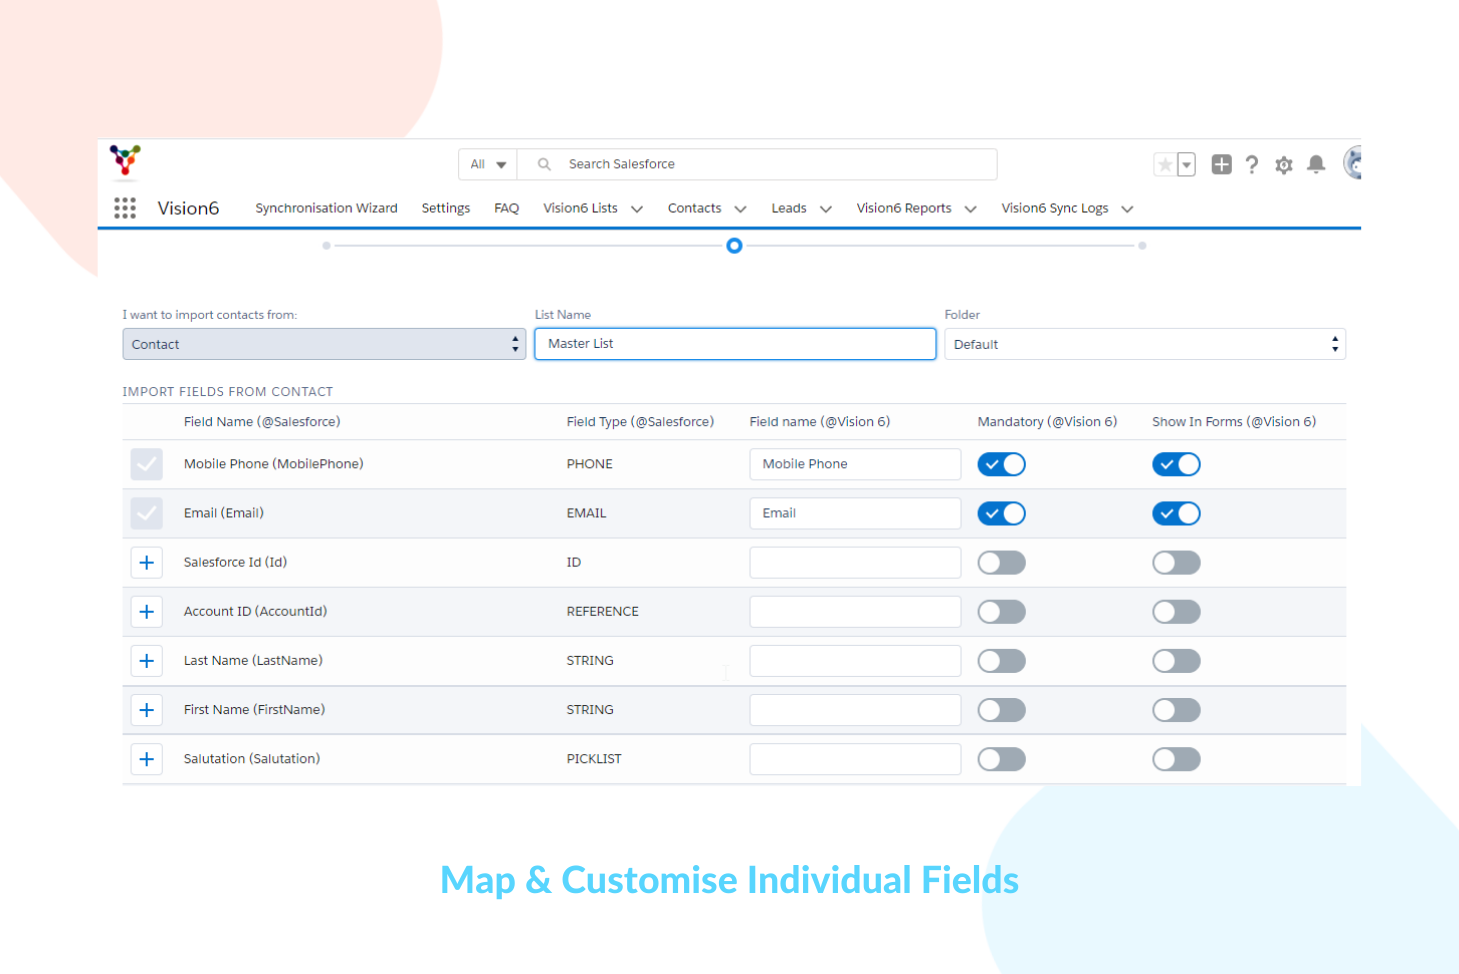Open the global actions plus icon

pyautogui.click(x=1220, y=164)
